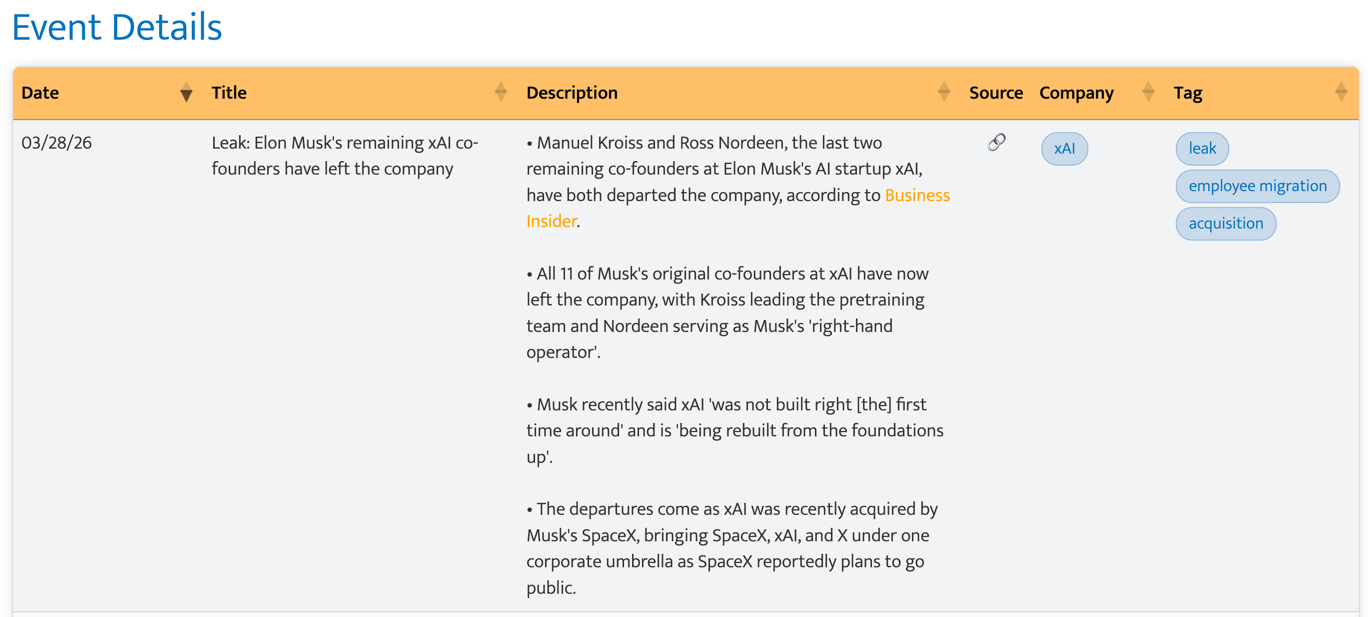Select the xAI company badge
Viewport: 1368px width, 617px height.
(x=1064, y=149)
